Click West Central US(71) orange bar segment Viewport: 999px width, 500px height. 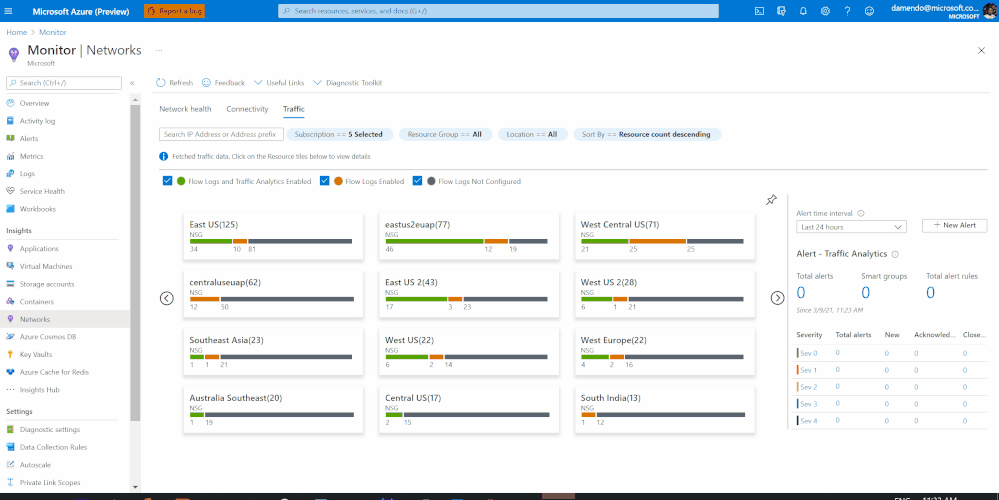coord(658,241)
